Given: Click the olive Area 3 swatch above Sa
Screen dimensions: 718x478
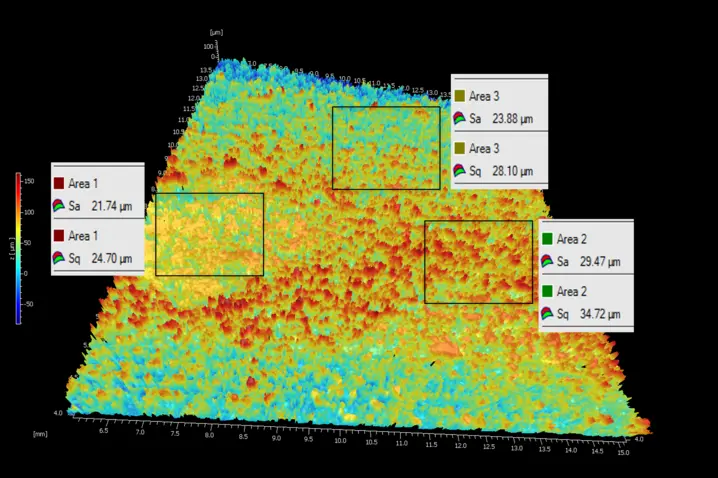Looking at the screenshot, I should [x=459, y=96].
